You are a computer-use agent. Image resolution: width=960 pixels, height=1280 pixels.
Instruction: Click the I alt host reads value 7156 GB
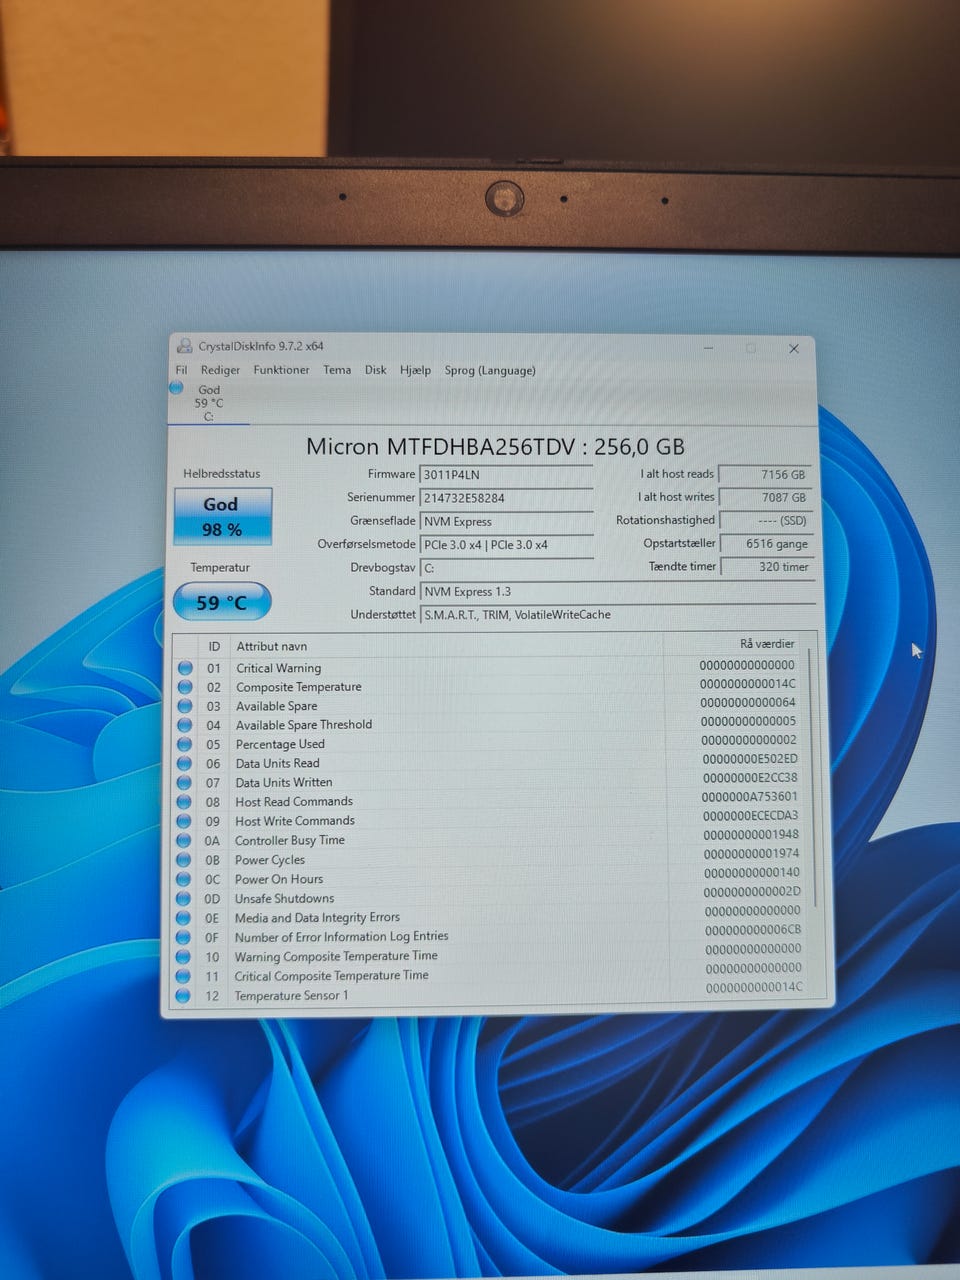pyautogui.click(x=765, y=475)
